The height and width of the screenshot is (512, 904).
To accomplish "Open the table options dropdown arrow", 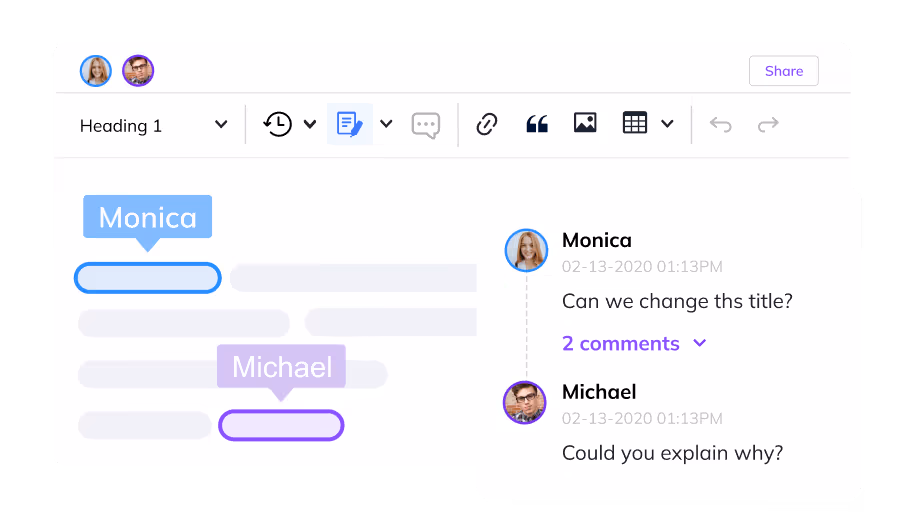I will [x=667, y=124].
